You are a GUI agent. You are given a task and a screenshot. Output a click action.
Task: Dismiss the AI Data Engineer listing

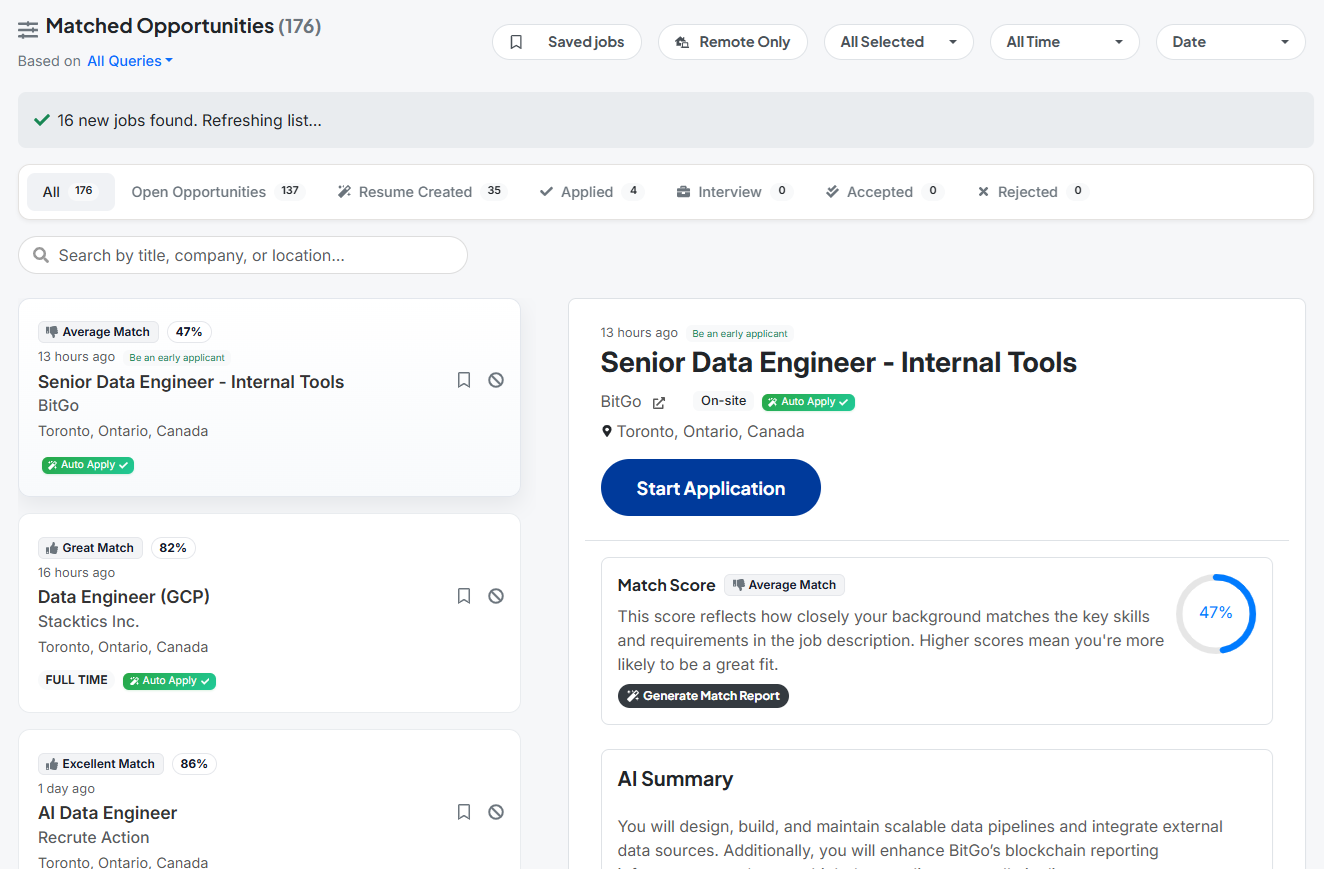tap(496, 812)
